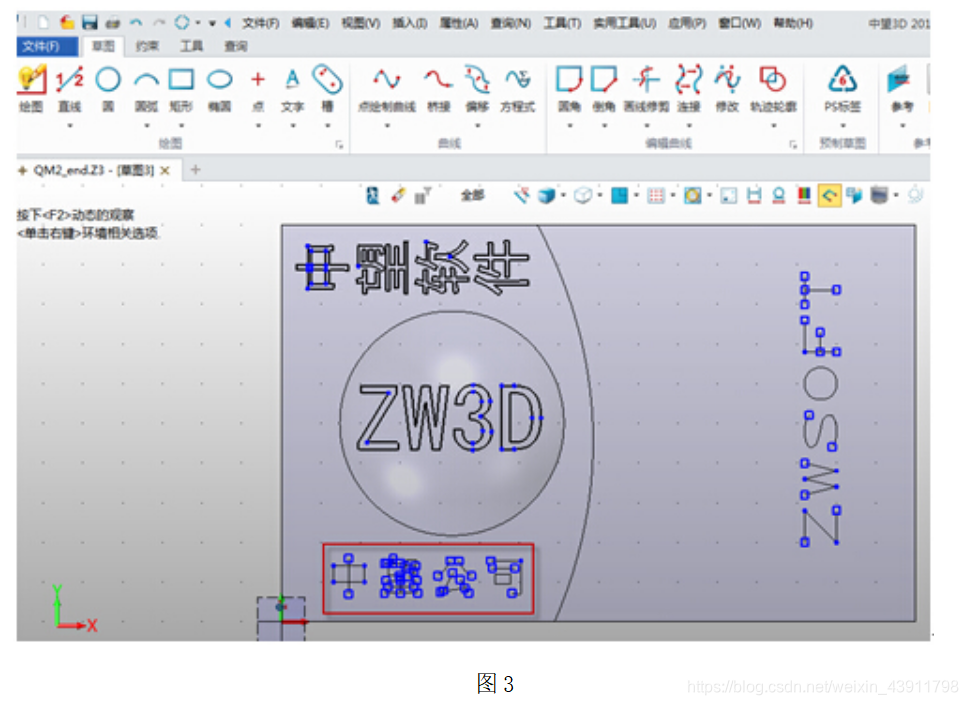Click the shaded cube display icon
The image size is (968, 705).
click(546, 196)
